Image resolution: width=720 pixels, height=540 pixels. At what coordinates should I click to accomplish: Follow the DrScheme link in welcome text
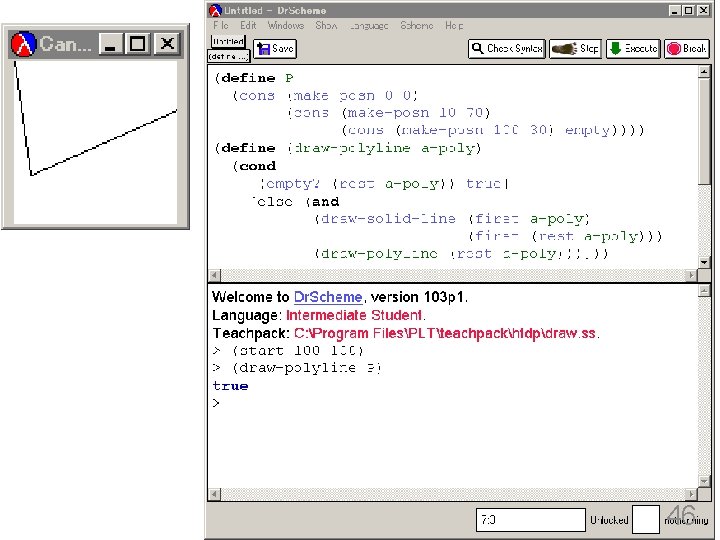pos(328,297)
